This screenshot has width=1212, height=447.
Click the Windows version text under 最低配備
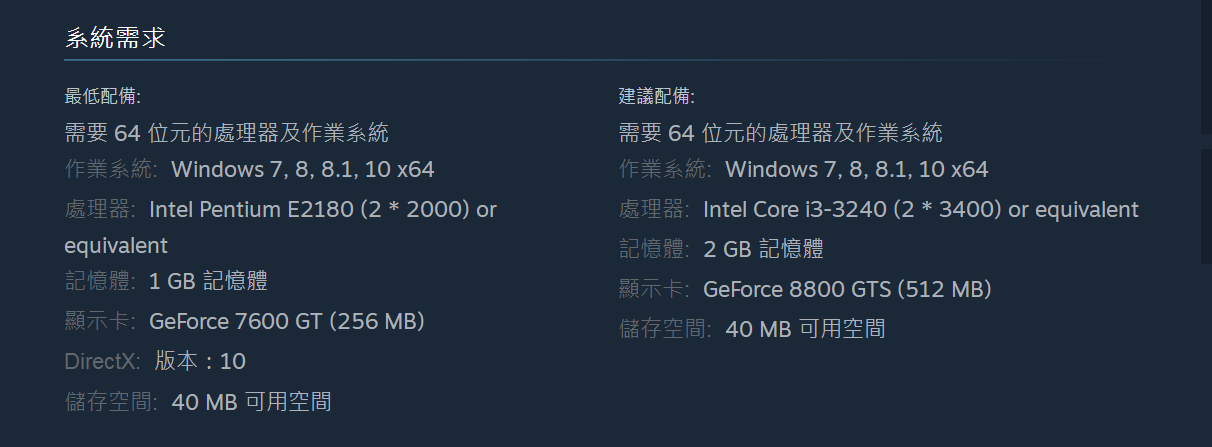303,169
